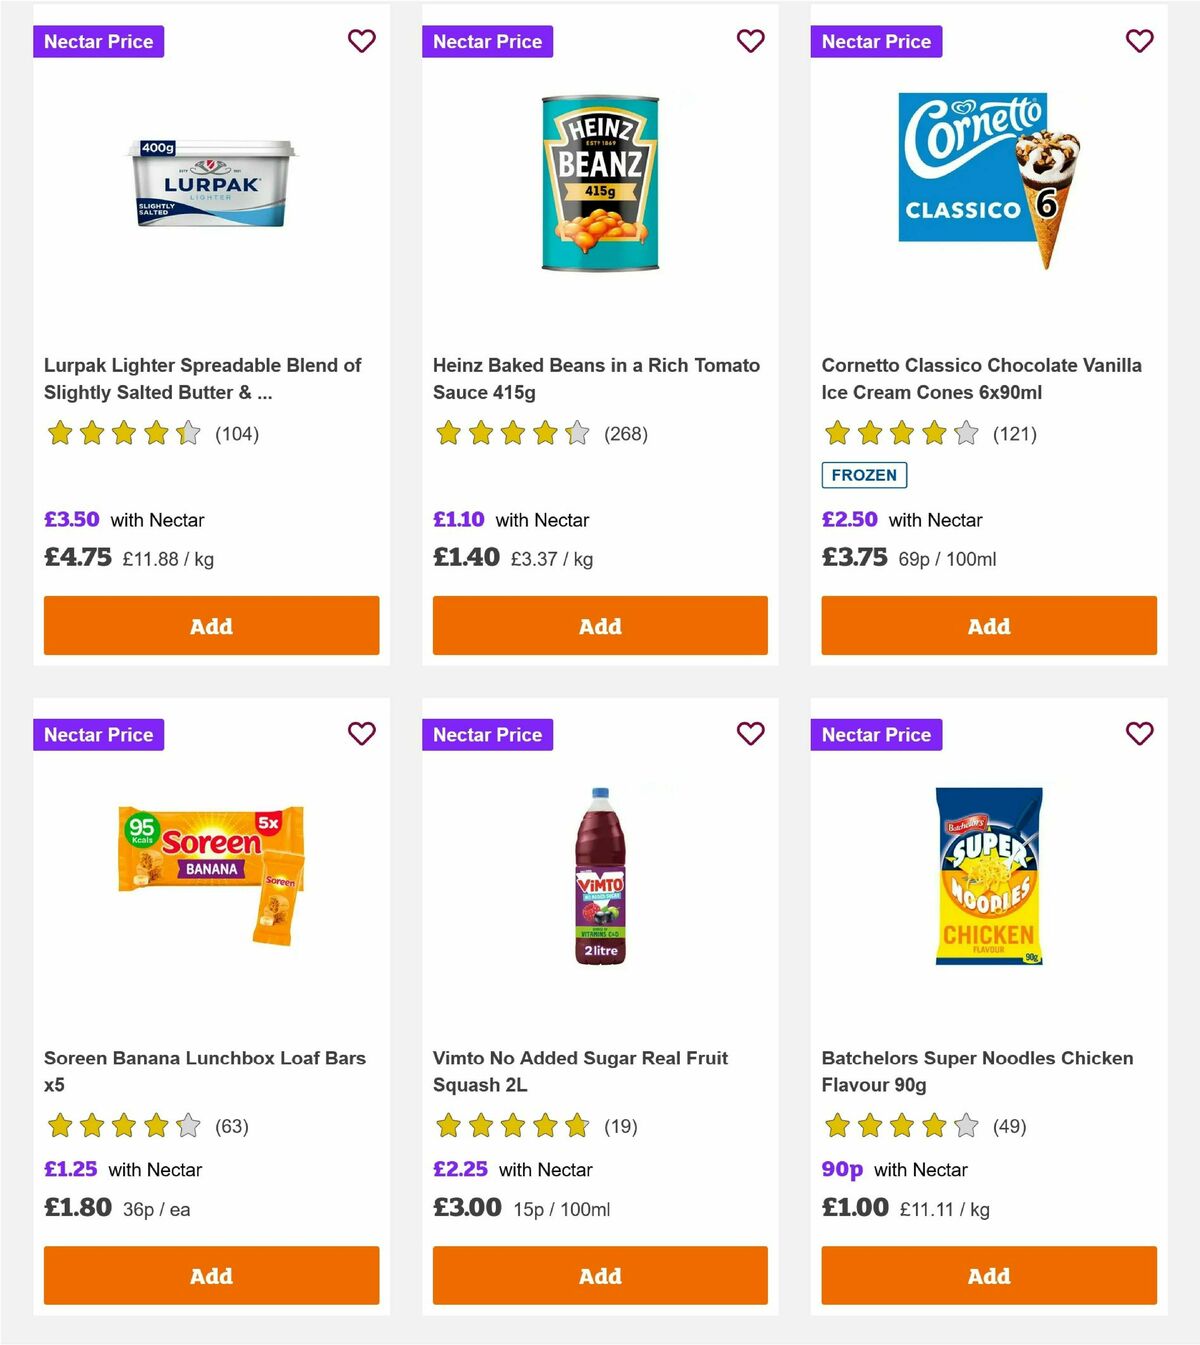Add Batchelors Super Noodles to trolley
1200x1345 pixels.
point(988,1276)
